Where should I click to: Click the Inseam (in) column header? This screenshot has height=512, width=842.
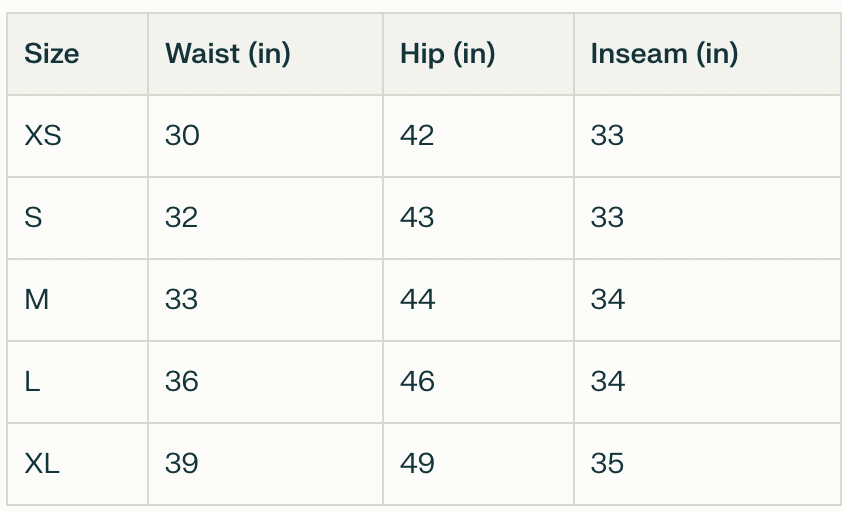pos(664,54)
